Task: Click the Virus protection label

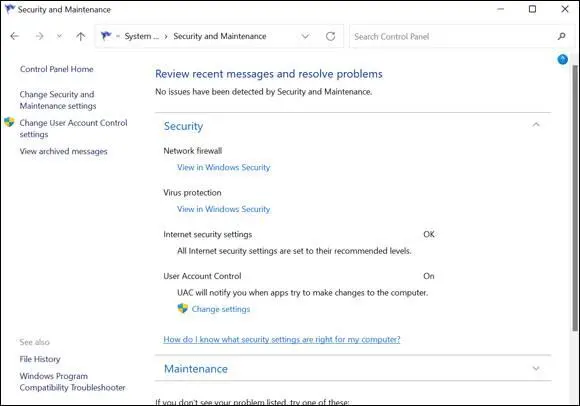Action: coord(192,192)
